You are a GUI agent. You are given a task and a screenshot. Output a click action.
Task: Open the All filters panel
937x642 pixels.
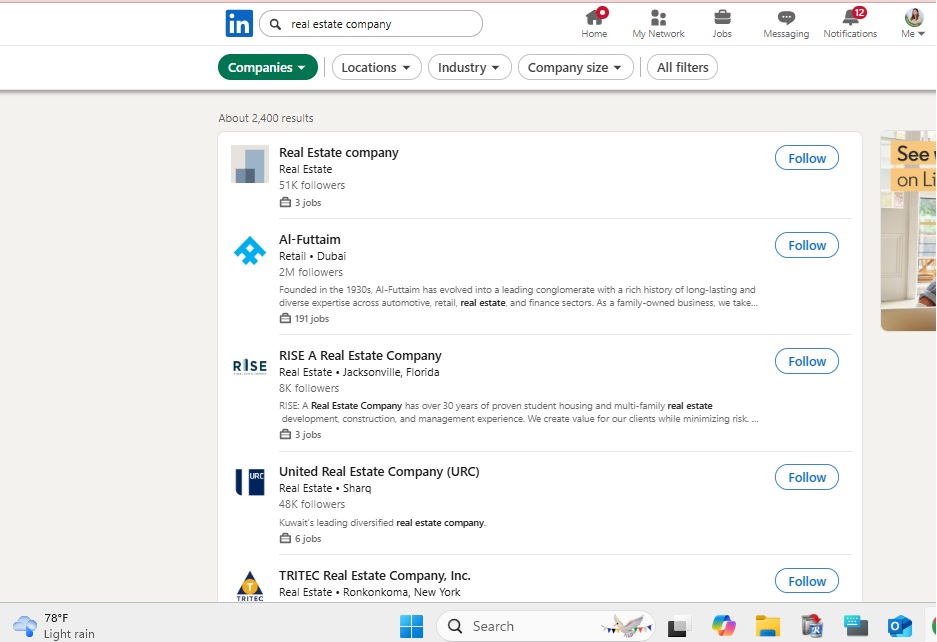[x=682, y=68]
